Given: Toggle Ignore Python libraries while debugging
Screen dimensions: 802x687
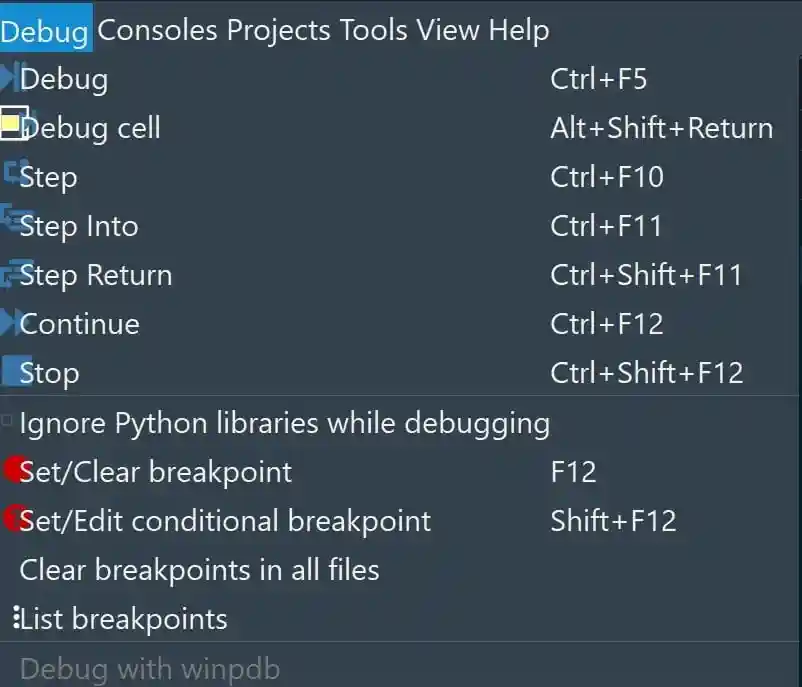Looking at the screenshot, I should tap(8, 422).
